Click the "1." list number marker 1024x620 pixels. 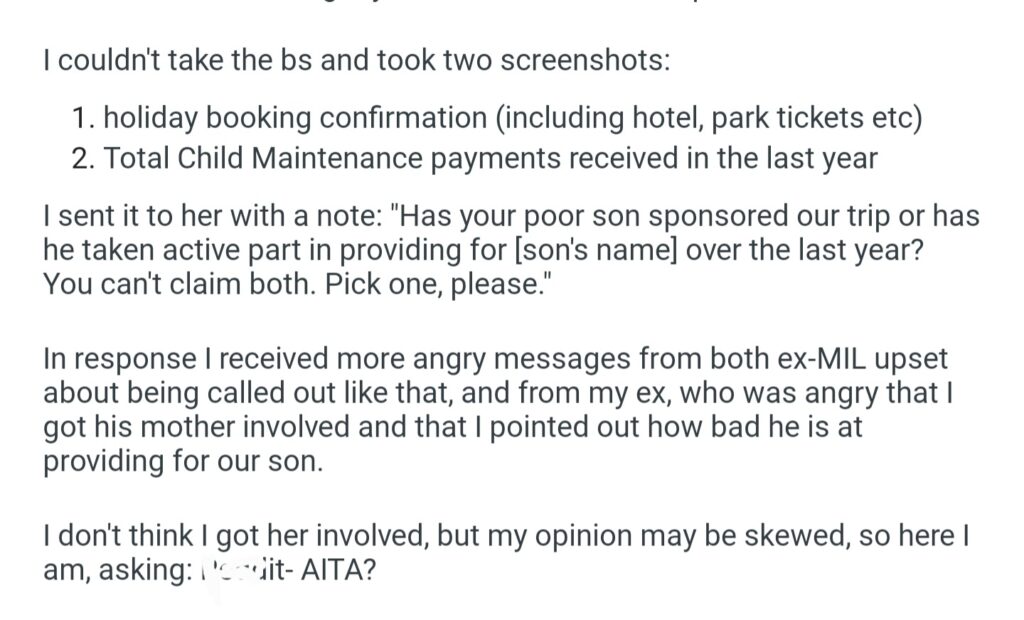[x=83, y=118]
